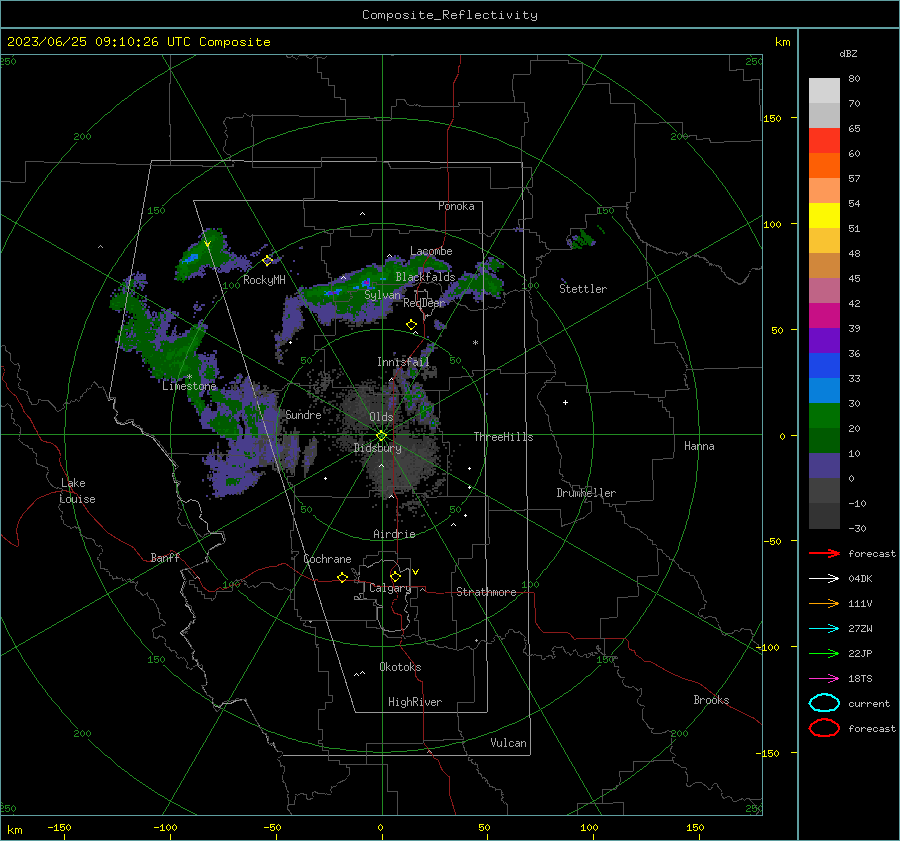Click the Okotoks city label
Image resolution: width=900 pixels, height=841 pixels.
coord(400,667)
